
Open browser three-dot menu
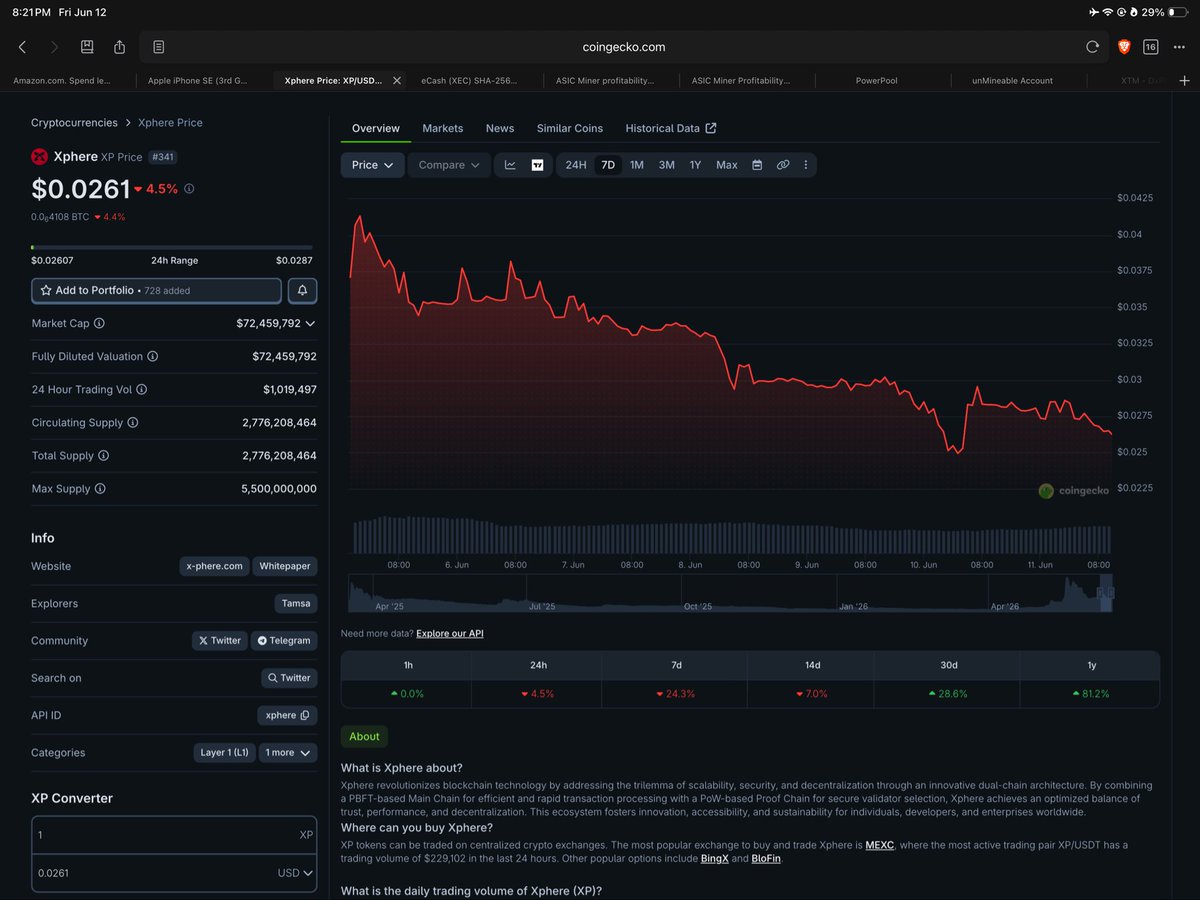click(x=1179, y=47)
